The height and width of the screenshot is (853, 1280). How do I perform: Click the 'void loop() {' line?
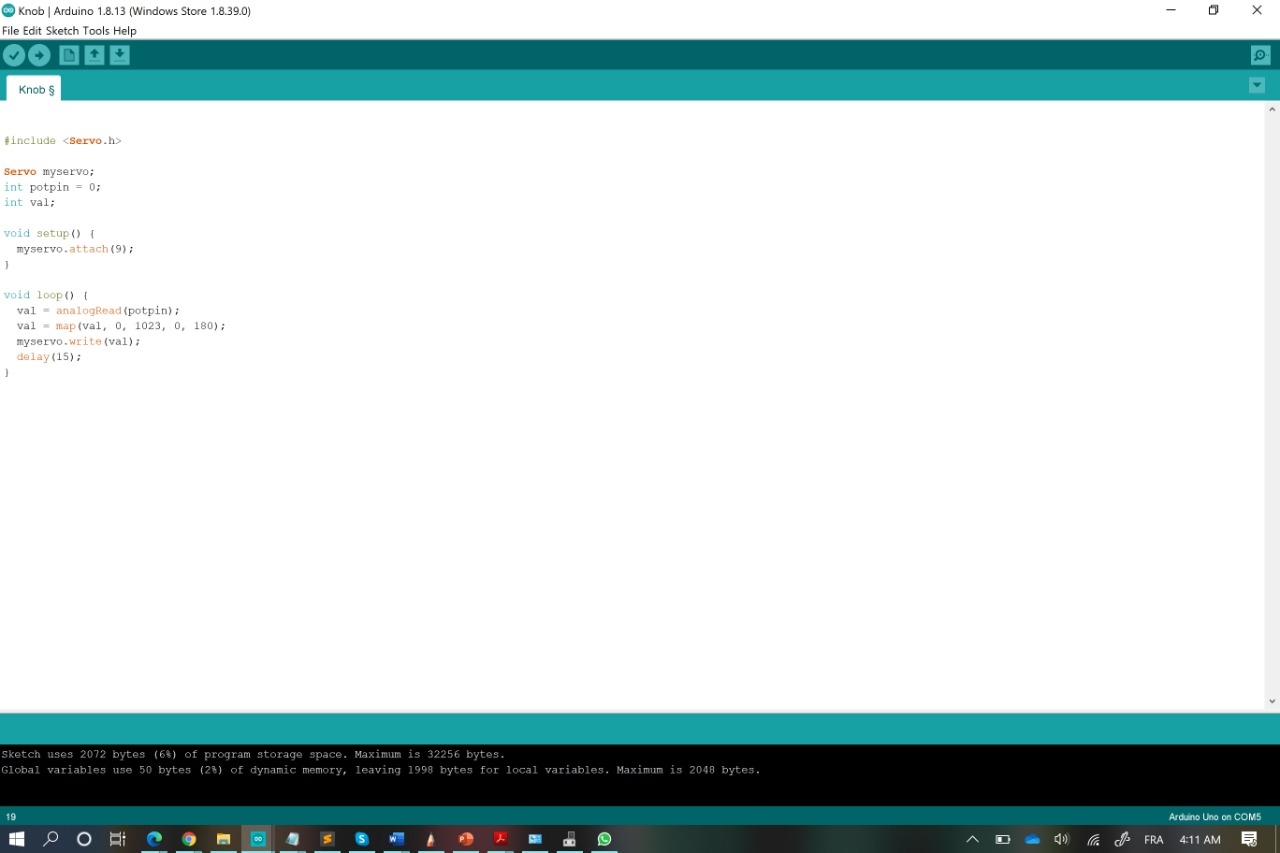46,295
